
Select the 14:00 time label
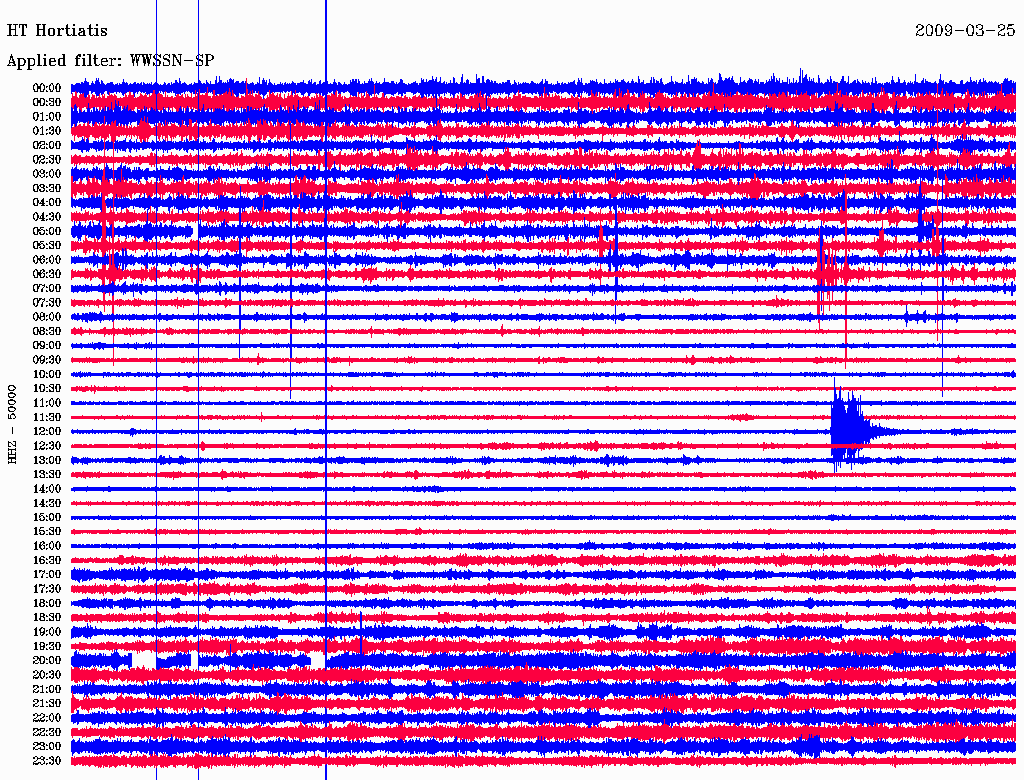click(x=47, y=489)
